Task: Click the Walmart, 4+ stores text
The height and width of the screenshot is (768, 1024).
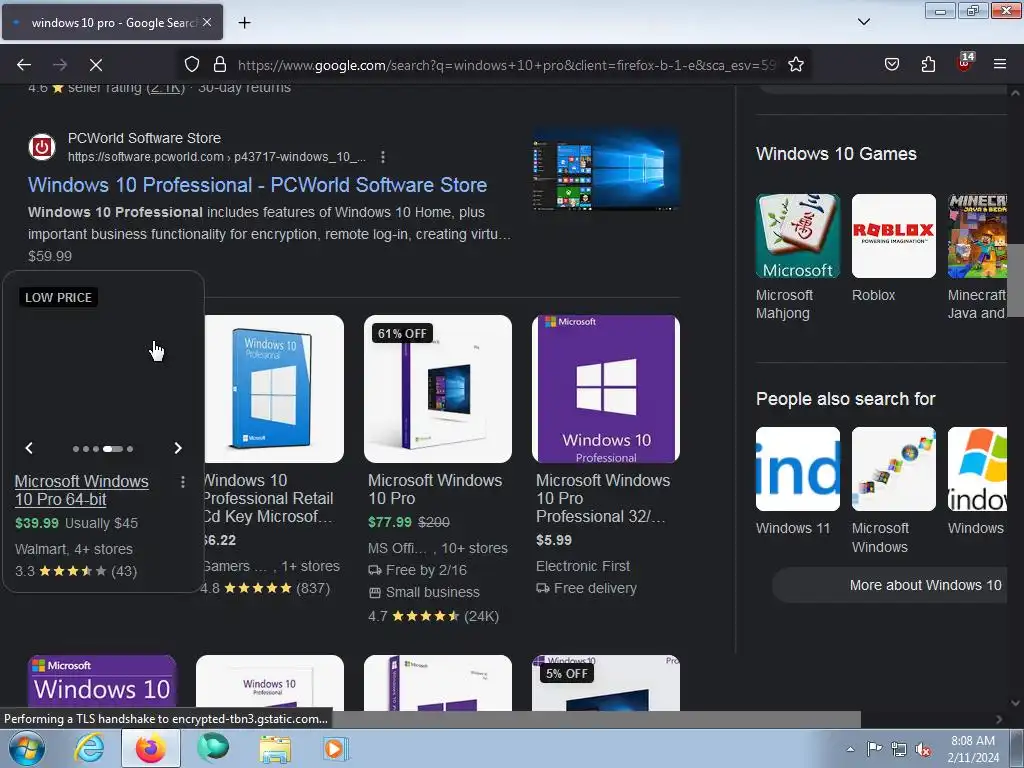Action: (74, 549)
